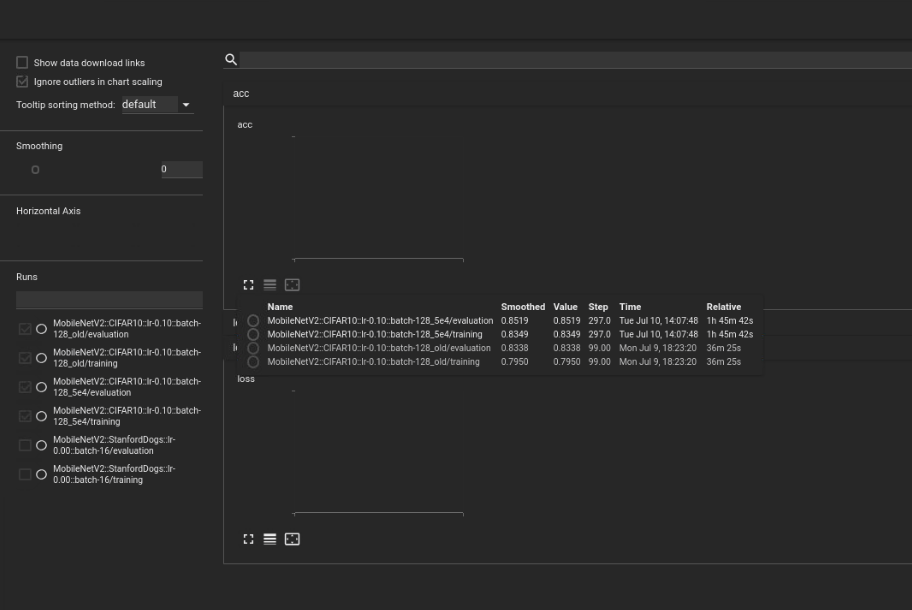Viewport: 912px width, 610px height.
Task: Check the StanfordDogs batch-16/training run checkbox
Action: (x=25, y=475)
